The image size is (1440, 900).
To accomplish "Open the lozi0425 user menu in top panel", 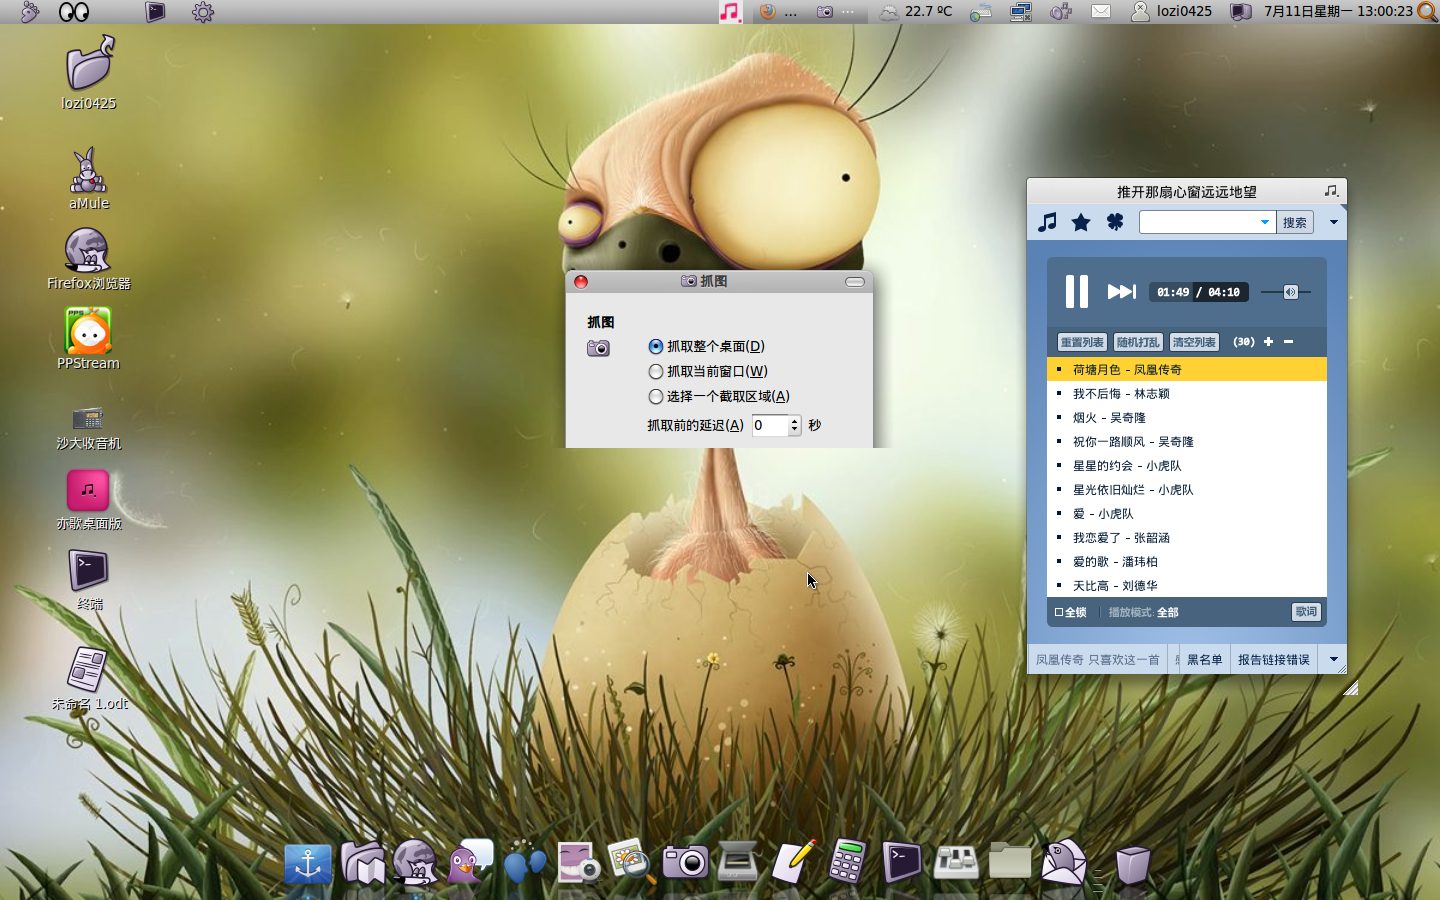I will (1171, 11).
